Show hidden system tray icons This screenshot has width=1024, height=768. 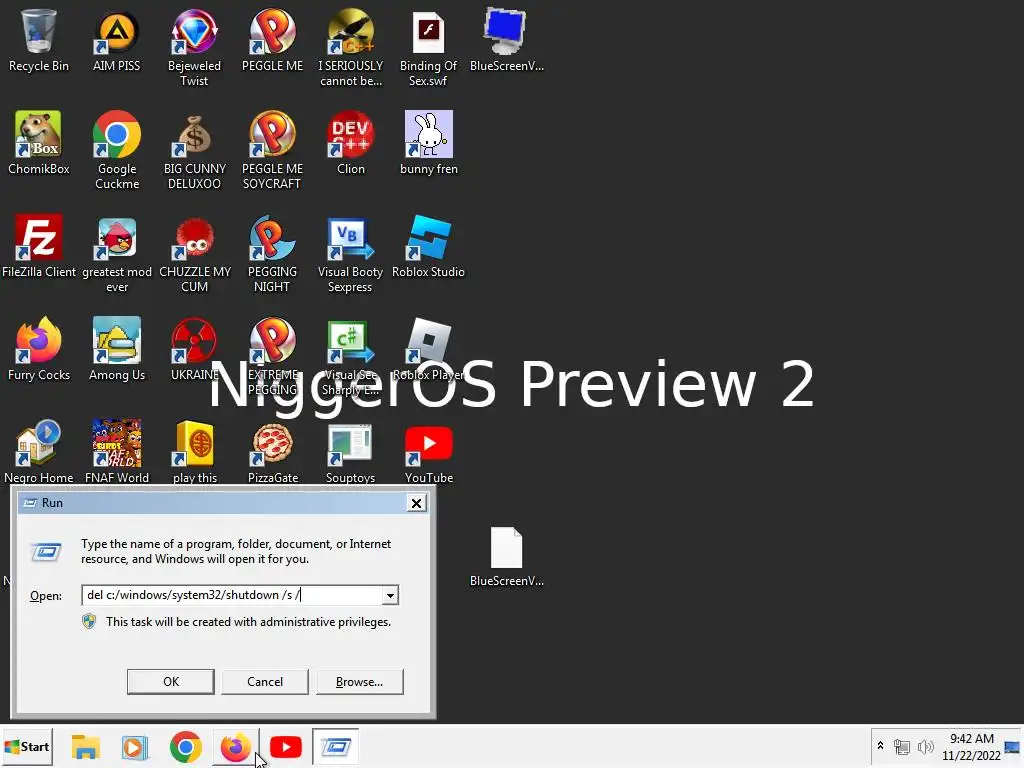tap(880, 746)
